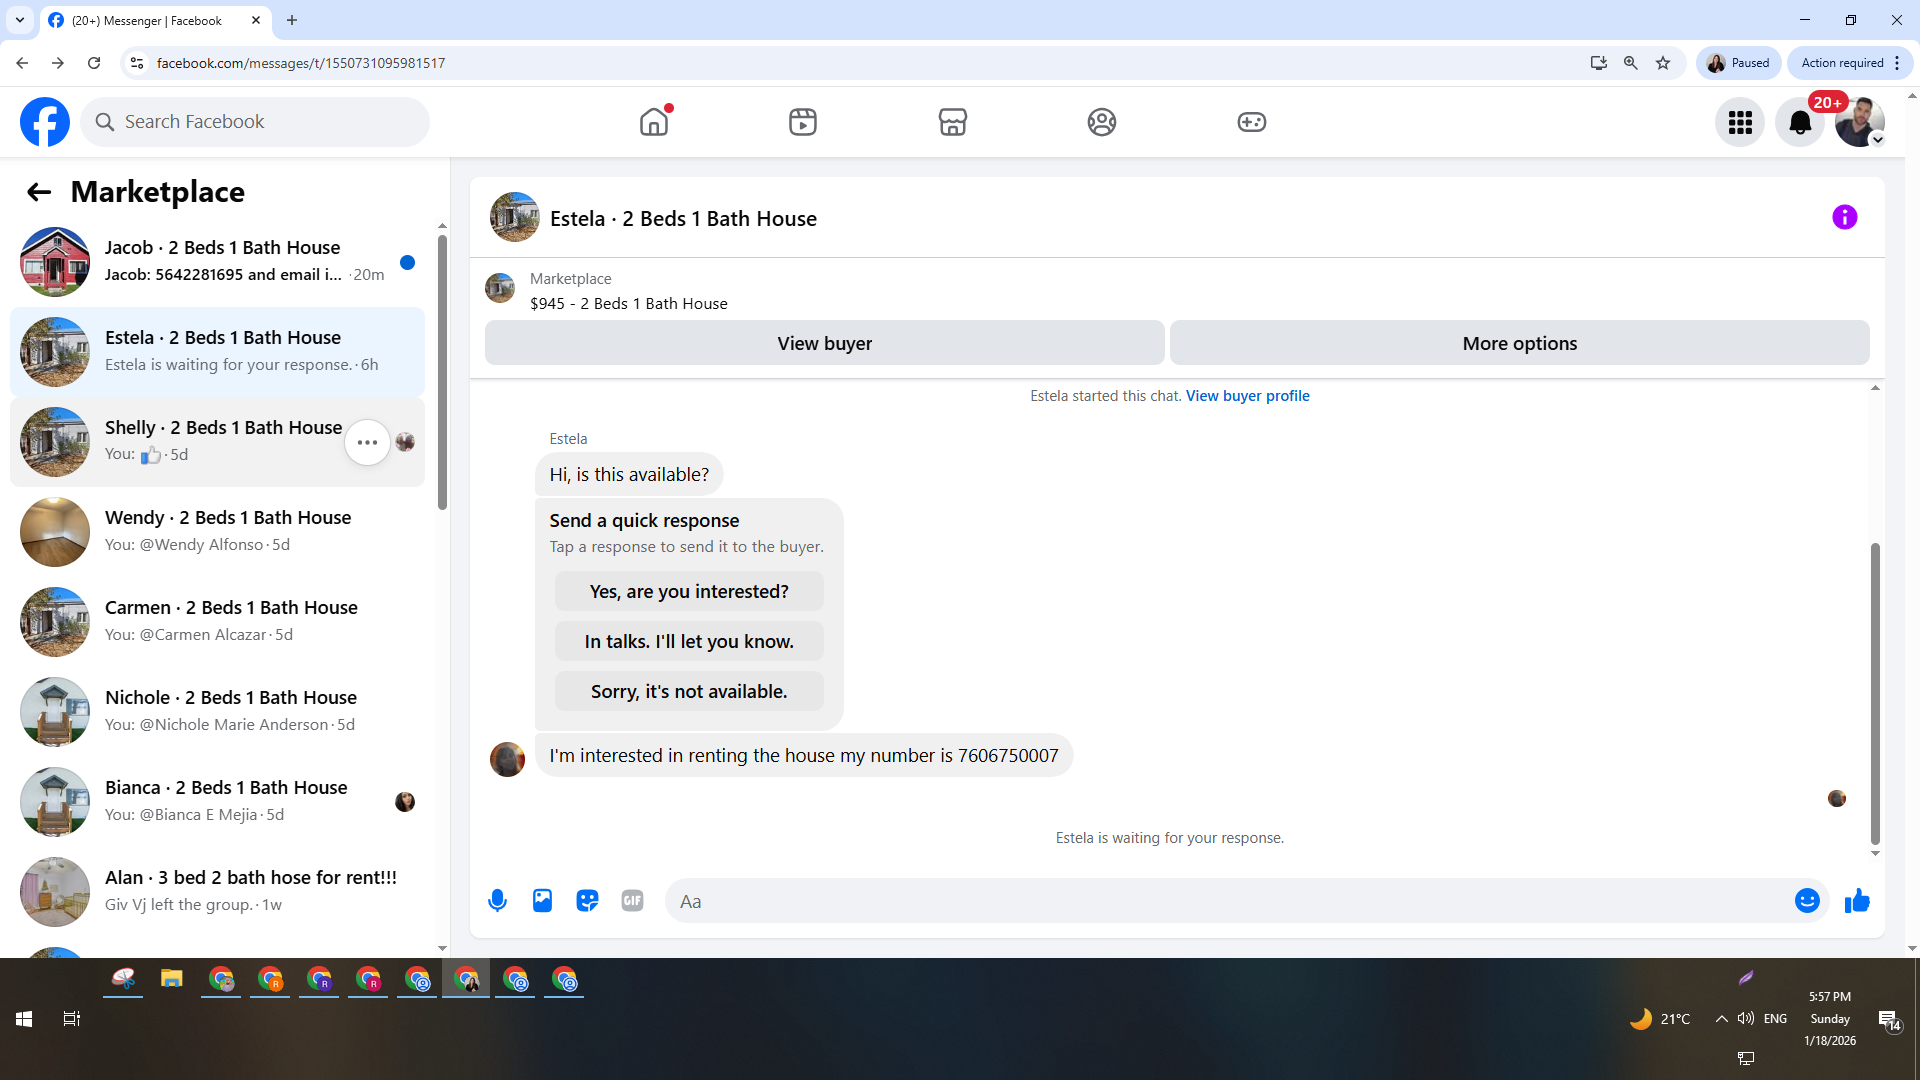Screen dimensions: 1920x1080
Task: Click More options button
Action: [1519, 343]
